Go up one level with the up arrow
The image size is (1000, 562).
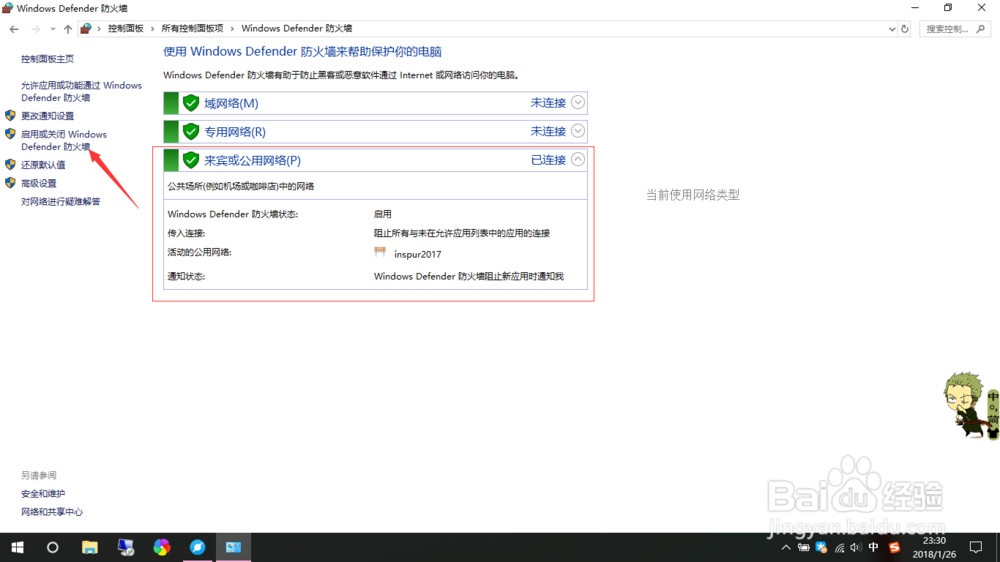[68, 29]
